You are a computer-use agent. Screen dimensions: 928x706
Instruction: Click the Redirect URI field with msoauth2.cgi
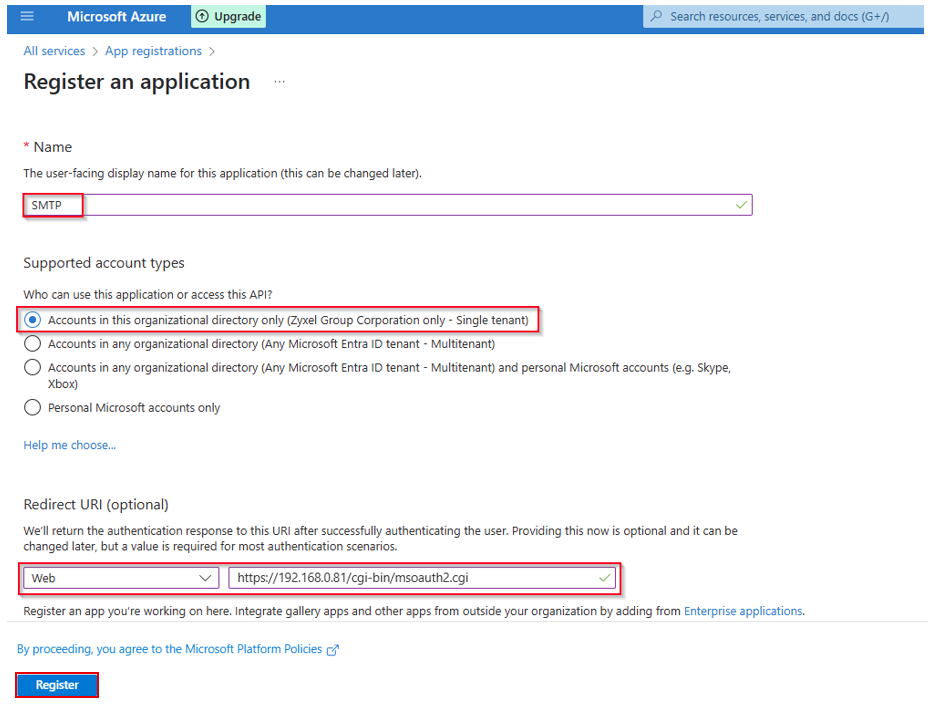coord(422,578)
